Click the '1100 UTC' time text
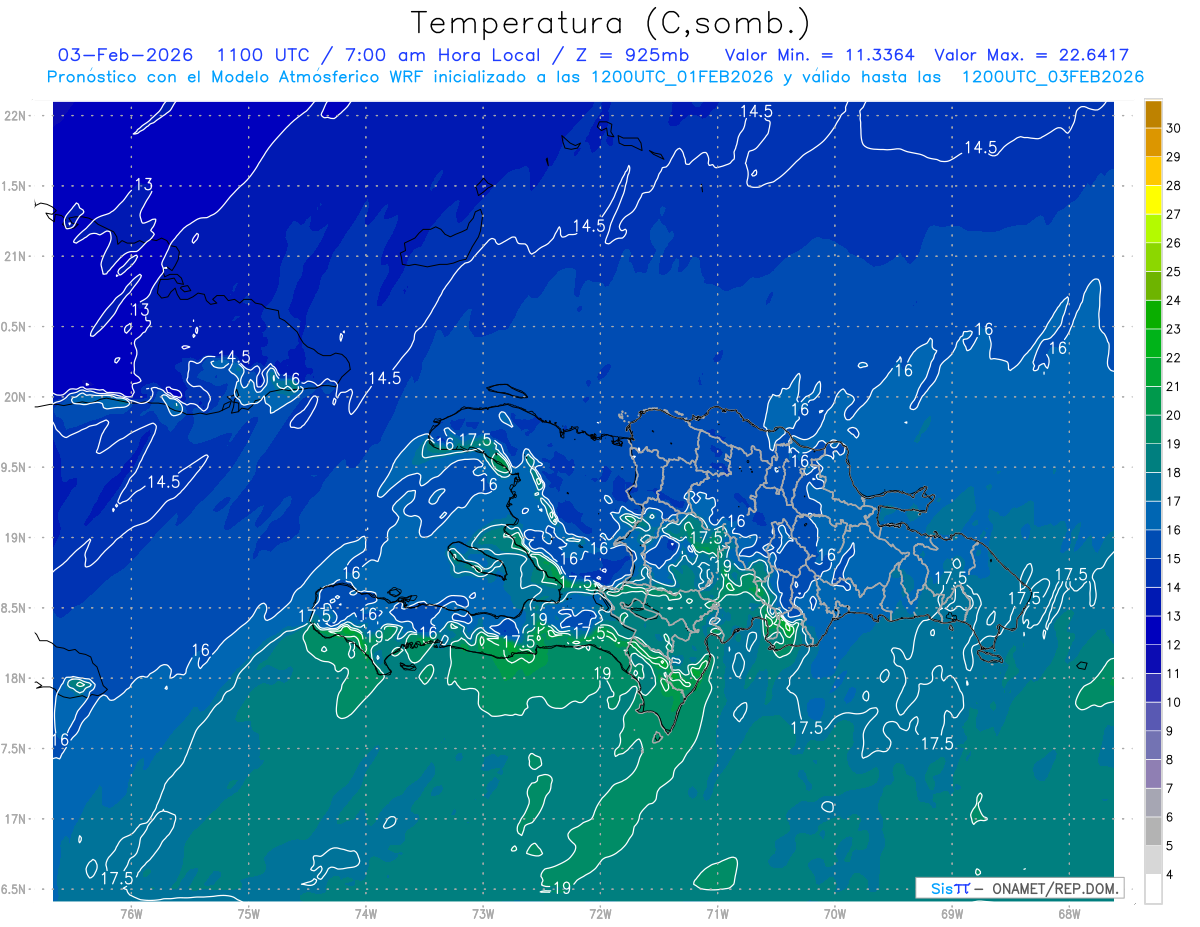Viewport: 1200px width, 927px height. click(x=263, y=55)
